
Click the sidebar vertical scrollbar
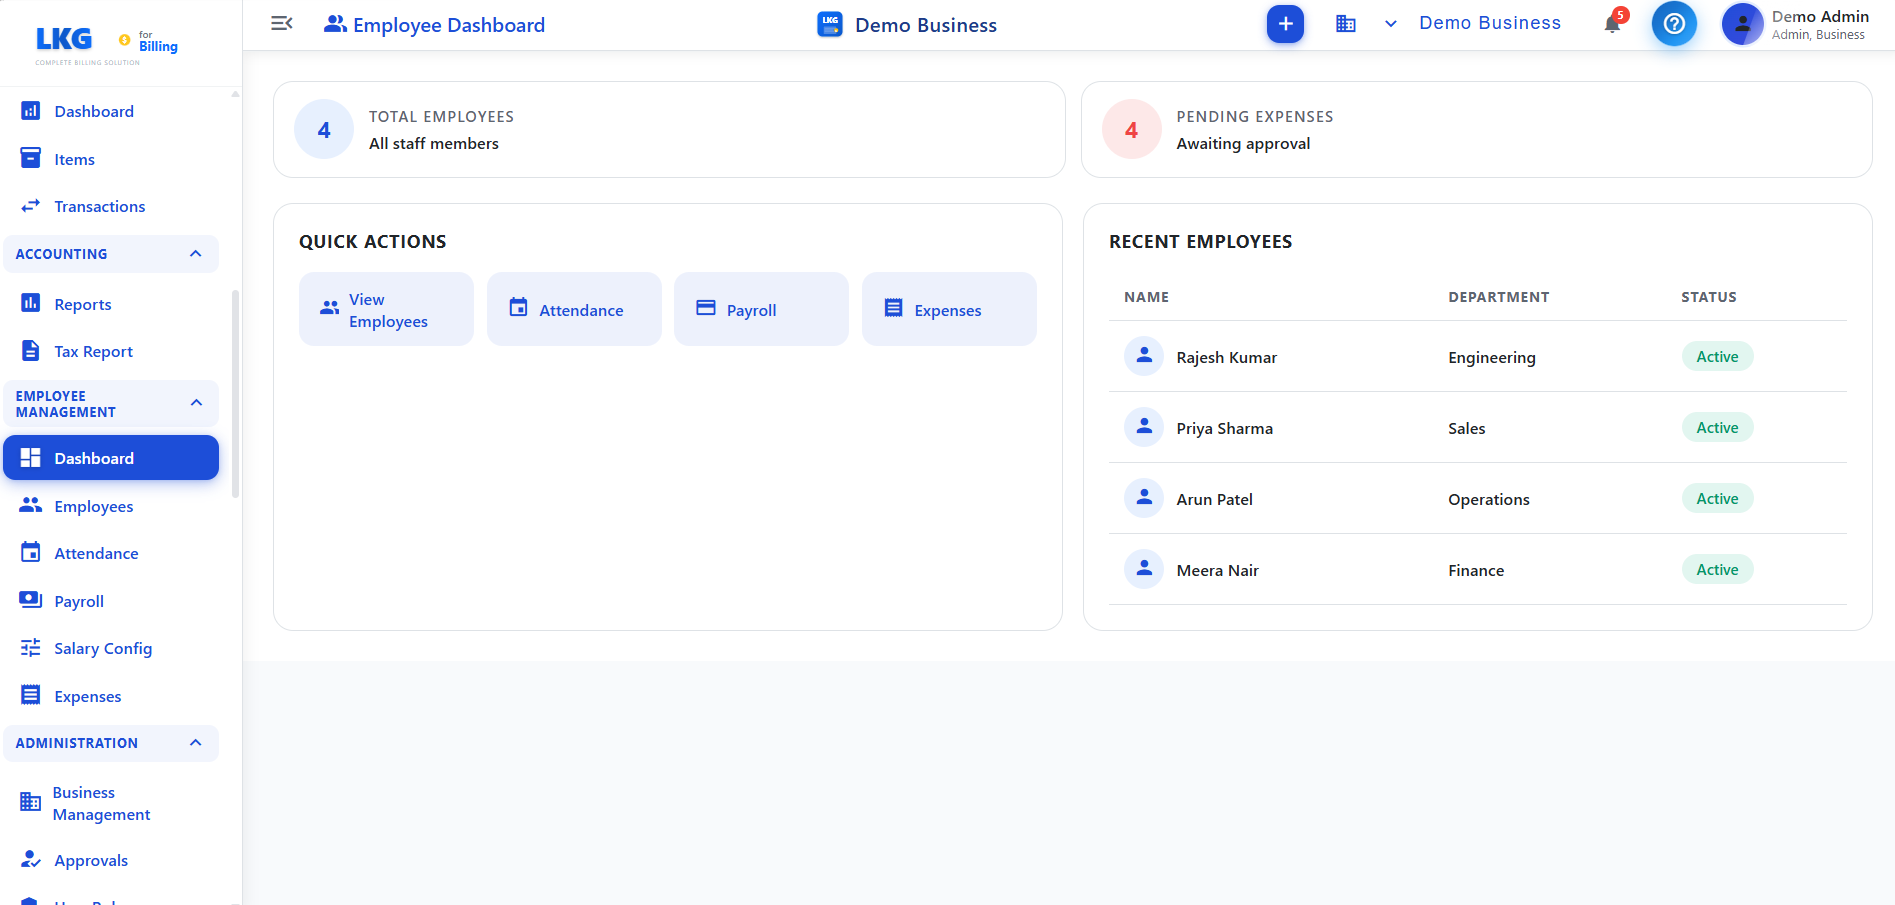coord(235,393)
